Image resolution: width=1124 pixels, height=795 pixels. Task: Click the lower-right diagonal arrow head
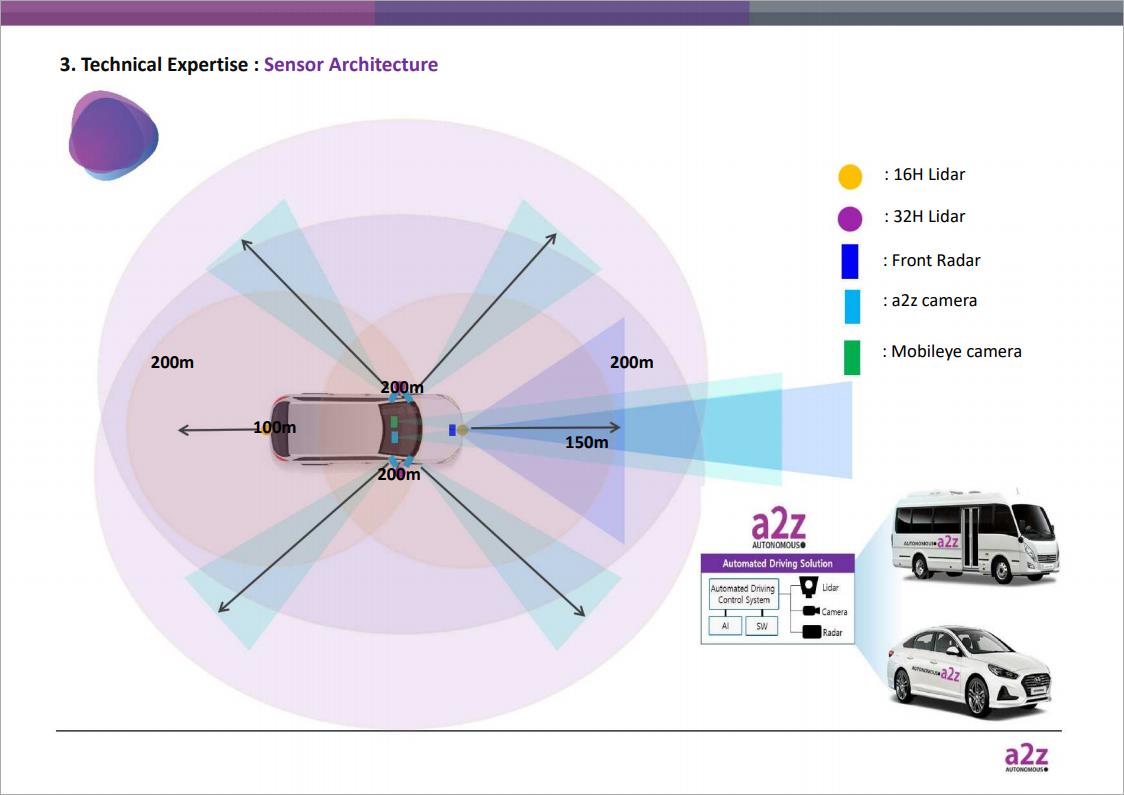point(581,611)
